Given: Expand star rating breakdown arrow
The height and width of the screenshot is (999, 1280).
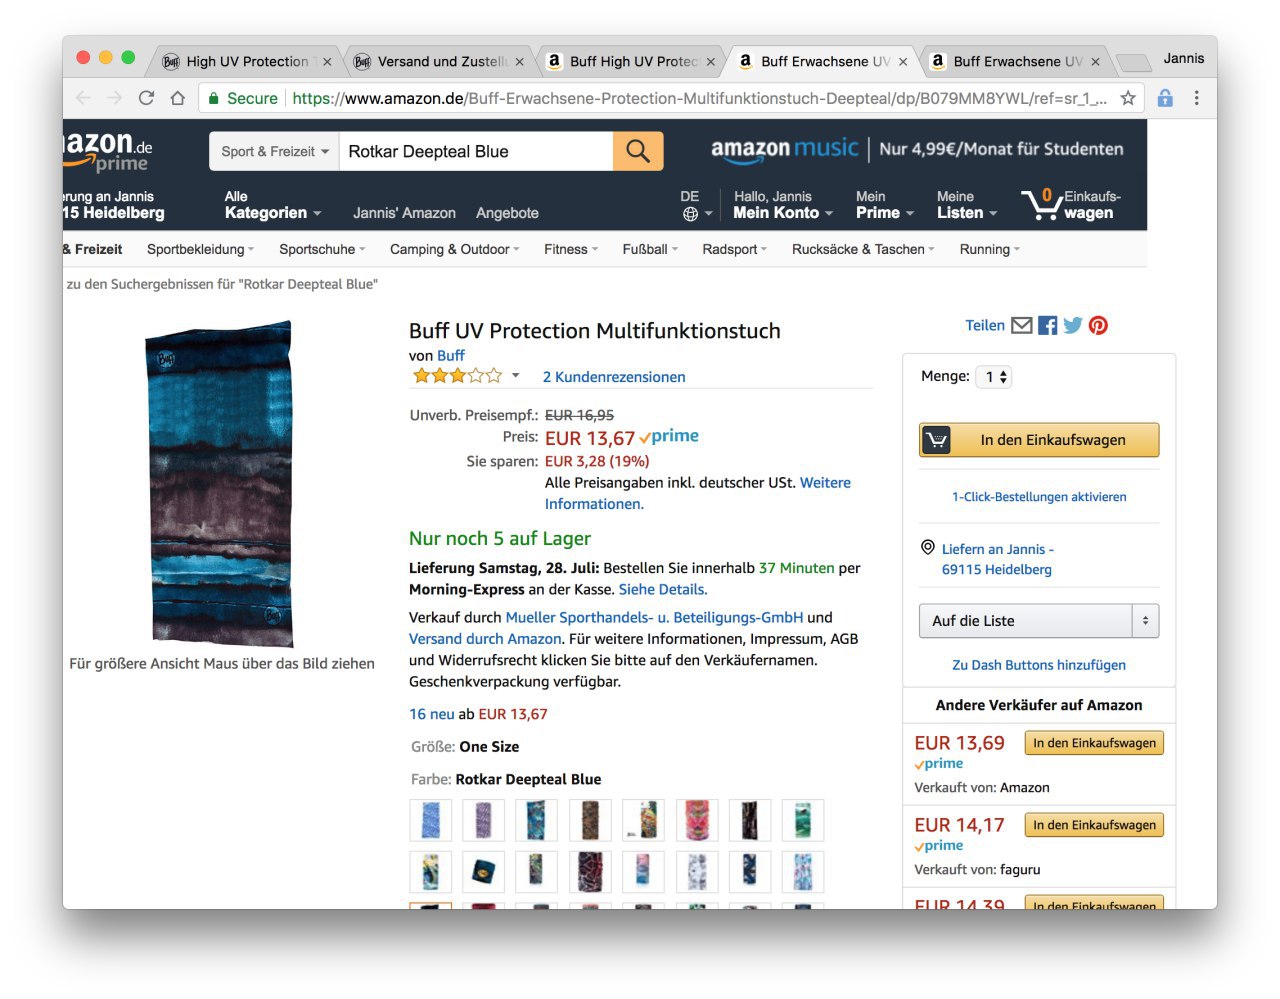Looking at the screenshot, I should pos(516,376).
